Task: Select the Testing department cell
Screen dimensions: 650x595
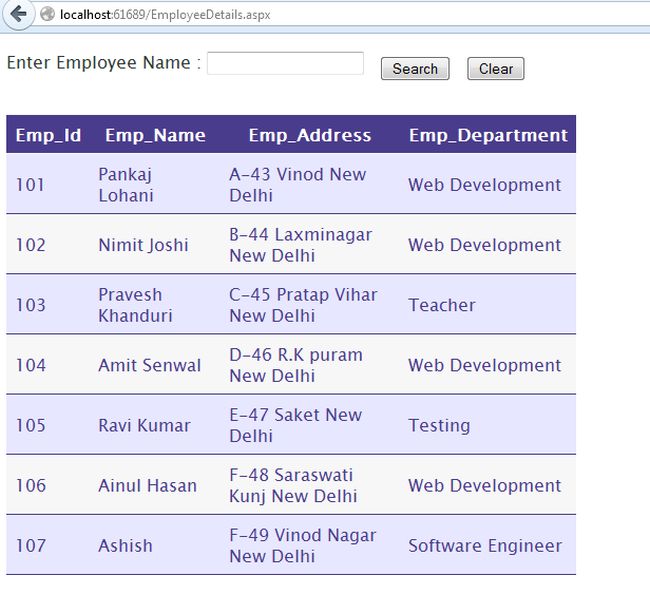Action: pyautogui.click(x=439, y=426)
